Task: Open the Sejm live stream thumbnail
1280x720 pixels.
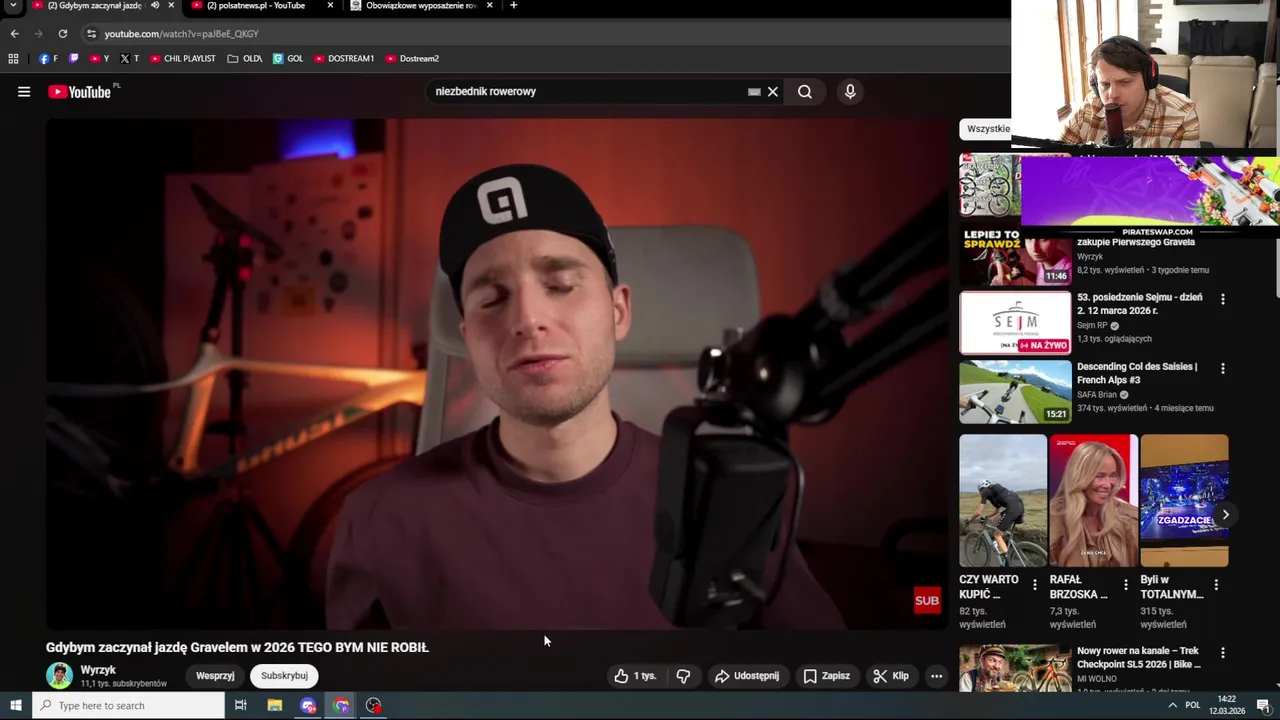Action: [1015, 323]
